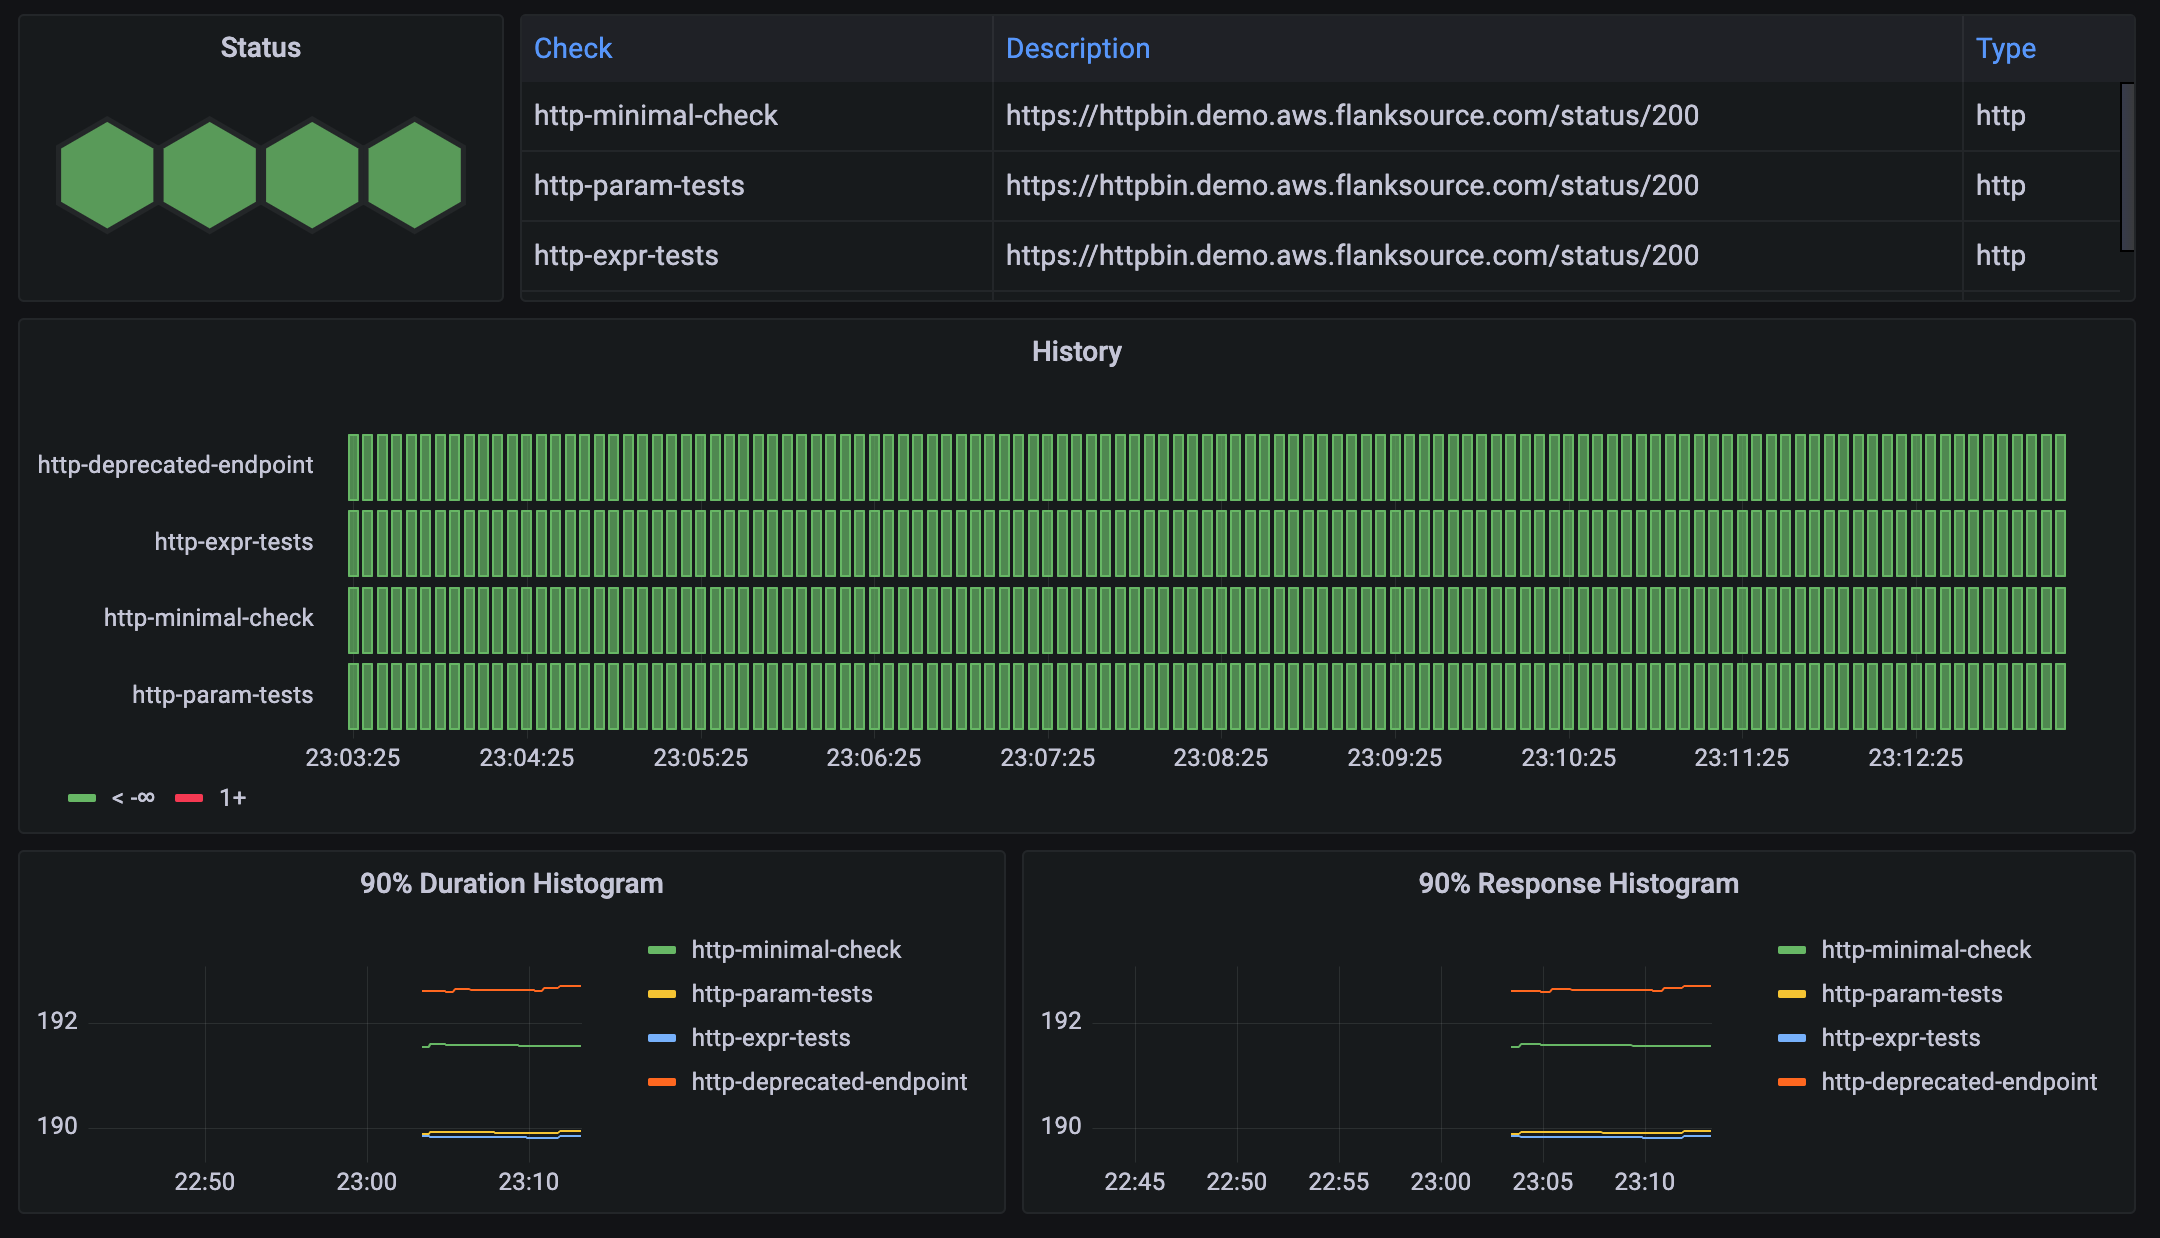
Task: Open the 90% Duration Histogram panel dropdown
Action: (x=512, y=883)
